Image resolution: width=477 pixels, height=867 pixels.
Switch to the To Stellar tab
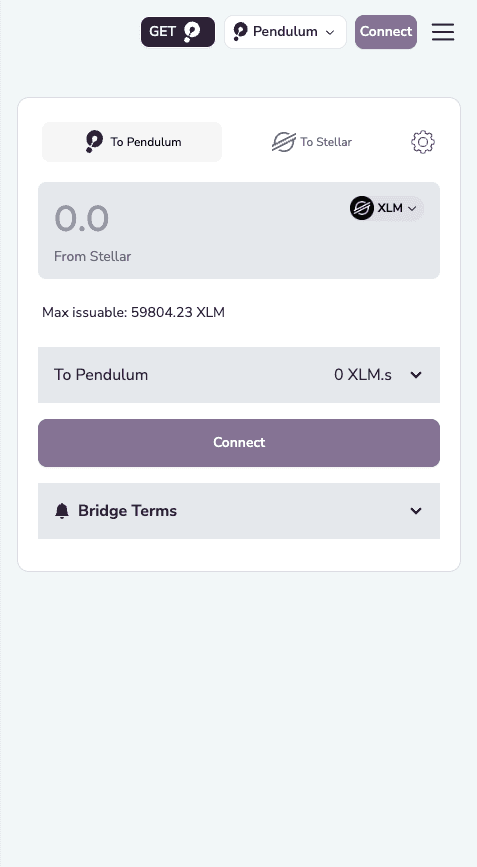(x=312, y=142)
